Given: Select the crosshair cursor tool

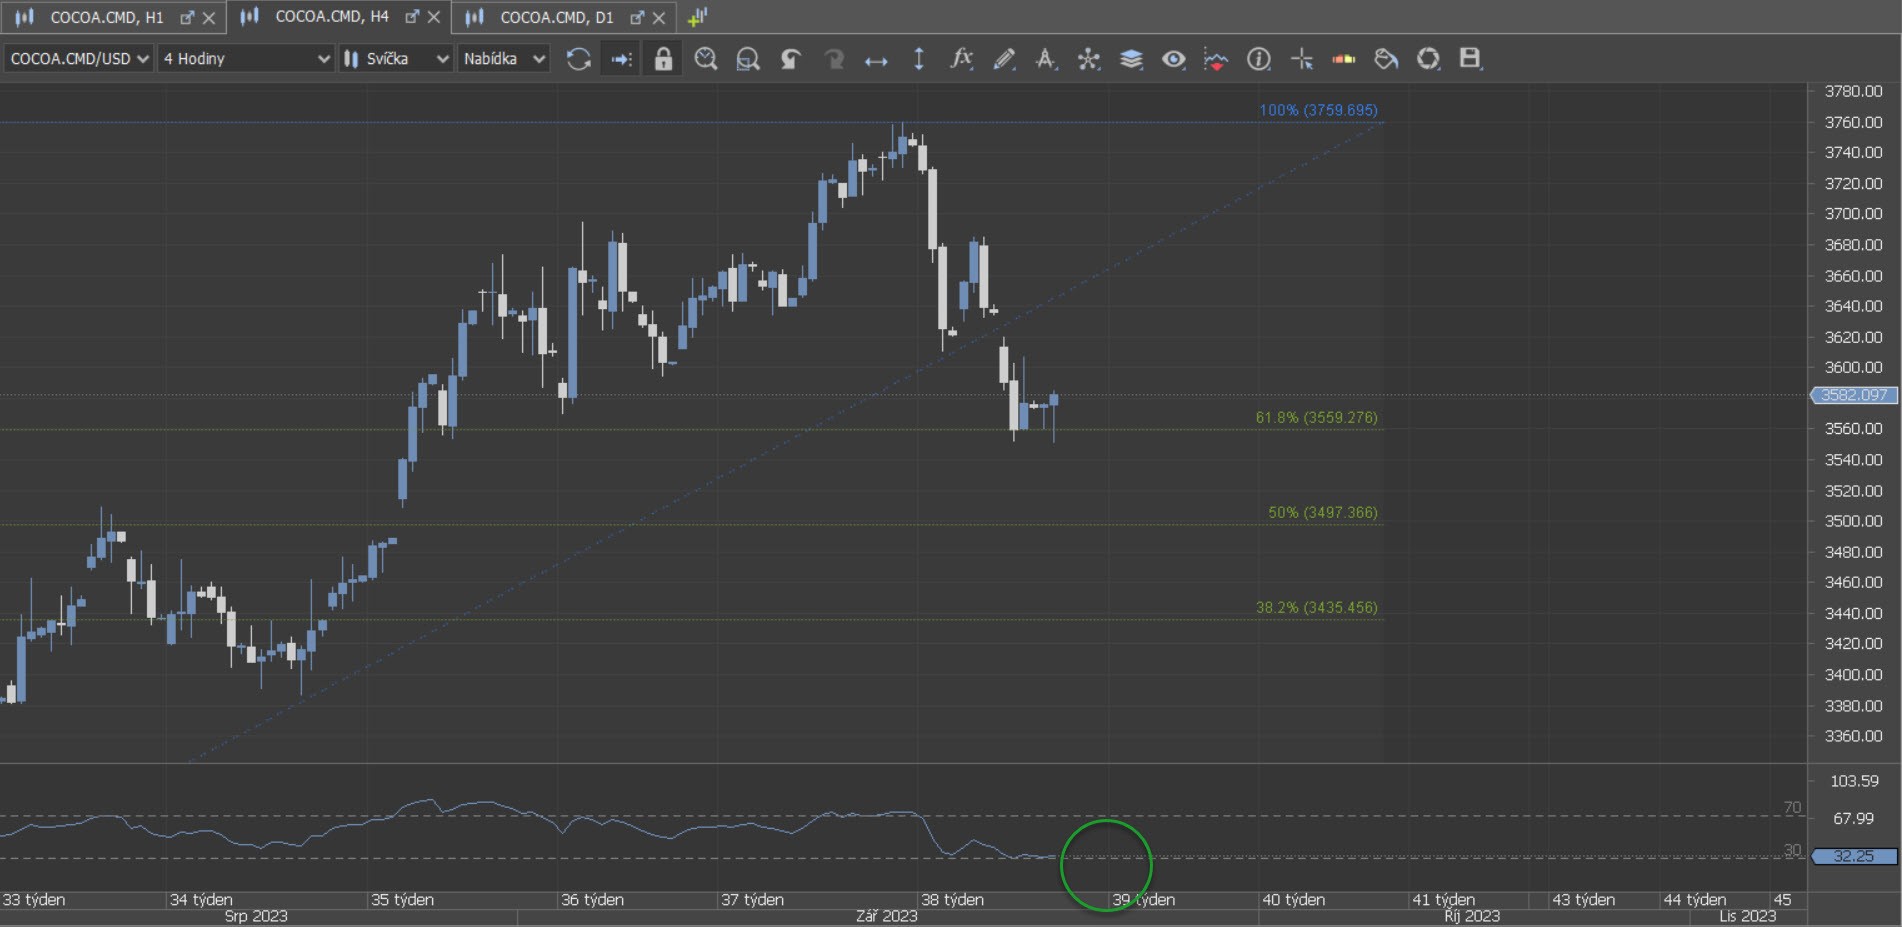Looking at the screenshot, I should click(1302, 59).
